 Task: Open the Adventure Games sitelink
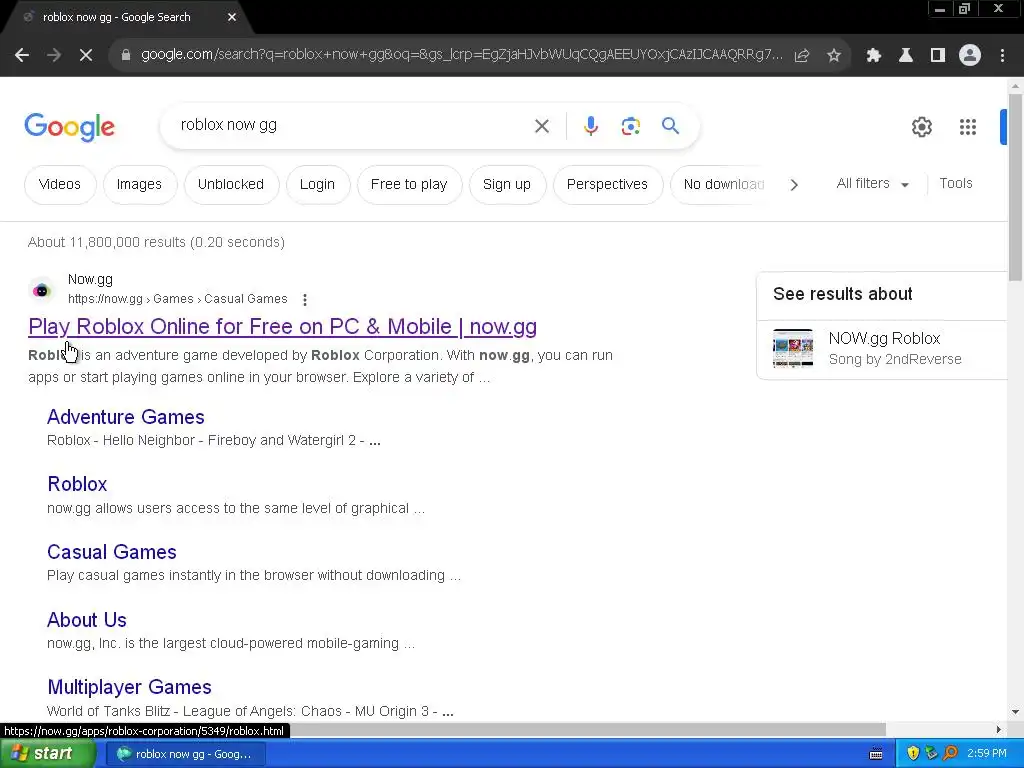125,417
